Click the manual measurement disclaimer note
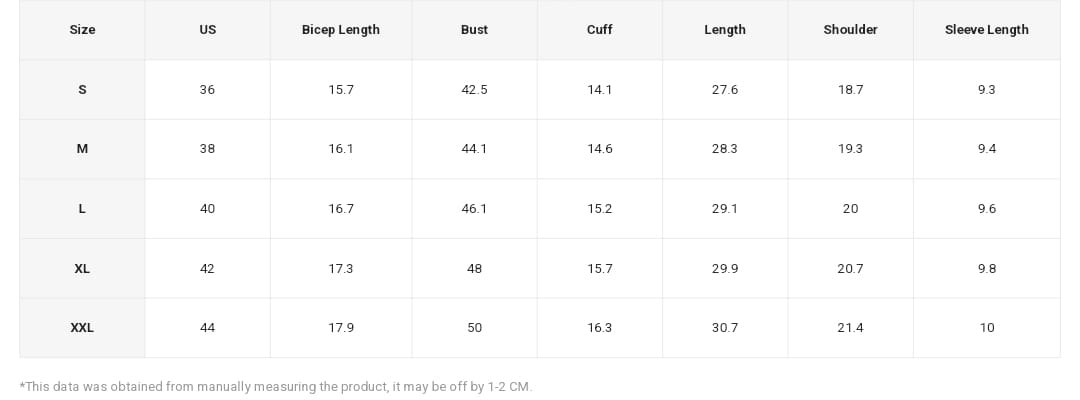Image resolution: width=1080 pixels, height=400 pixels. (x=276, y=387)
